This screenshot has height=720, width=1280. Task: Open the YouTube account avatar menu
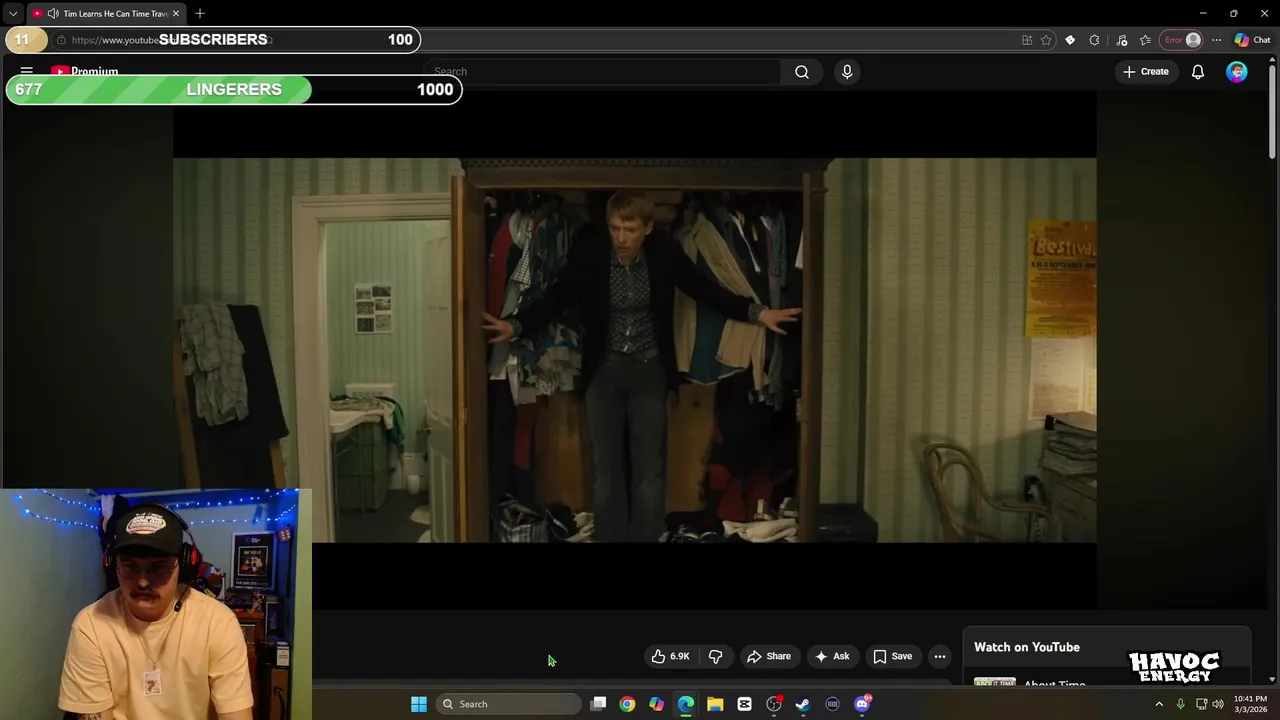tap(1237, 72)
